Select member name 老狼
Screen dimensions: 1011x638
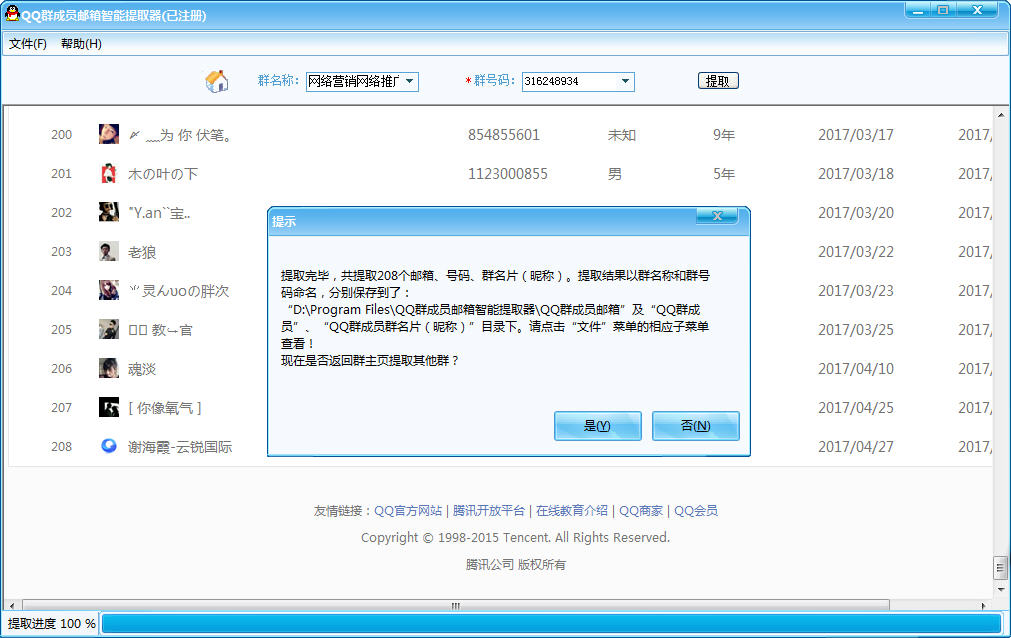142,252
